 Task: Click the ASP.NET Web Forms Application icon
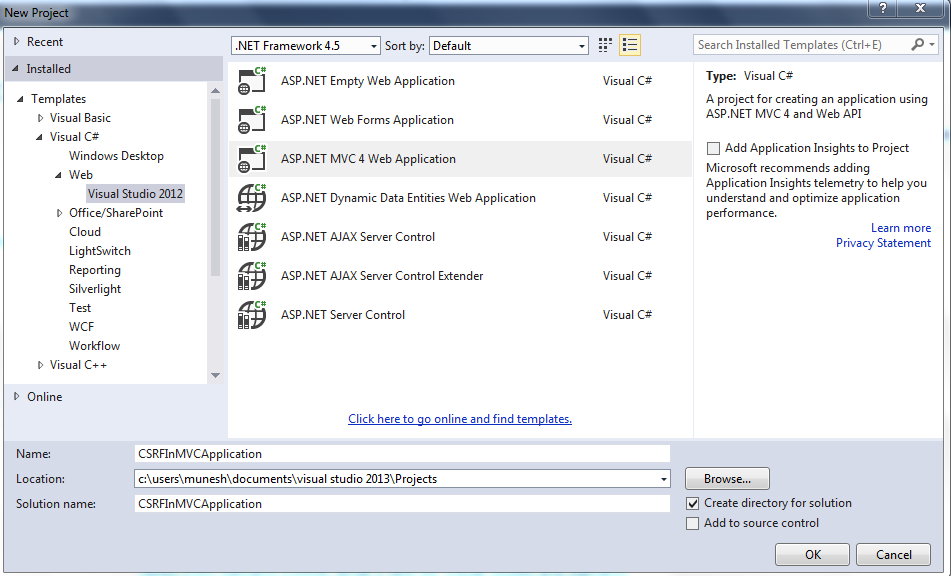coord(251,120)
